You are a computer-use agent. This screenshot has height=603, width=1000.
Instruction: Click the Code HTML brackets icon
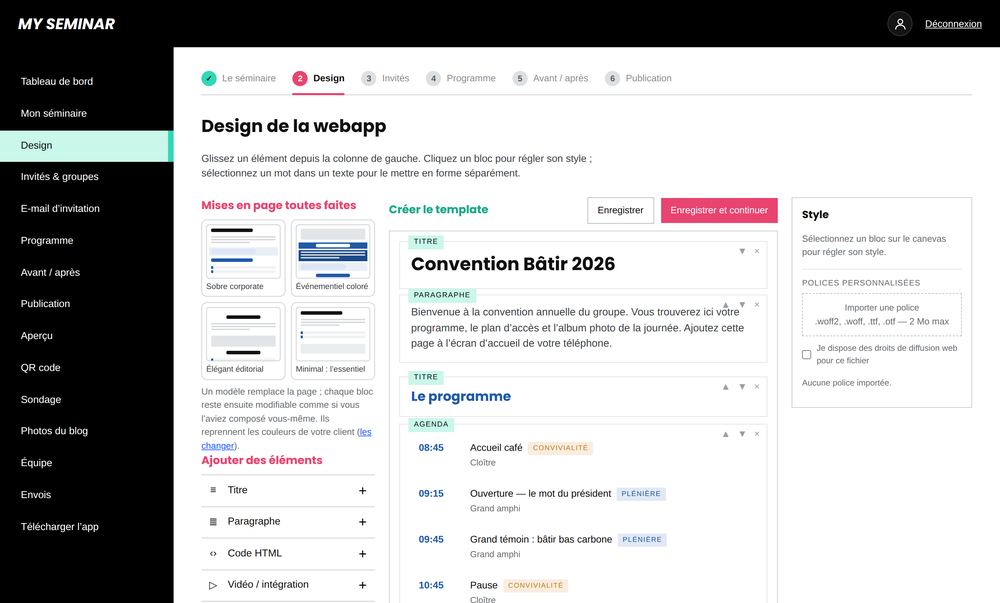click(213, 553)
